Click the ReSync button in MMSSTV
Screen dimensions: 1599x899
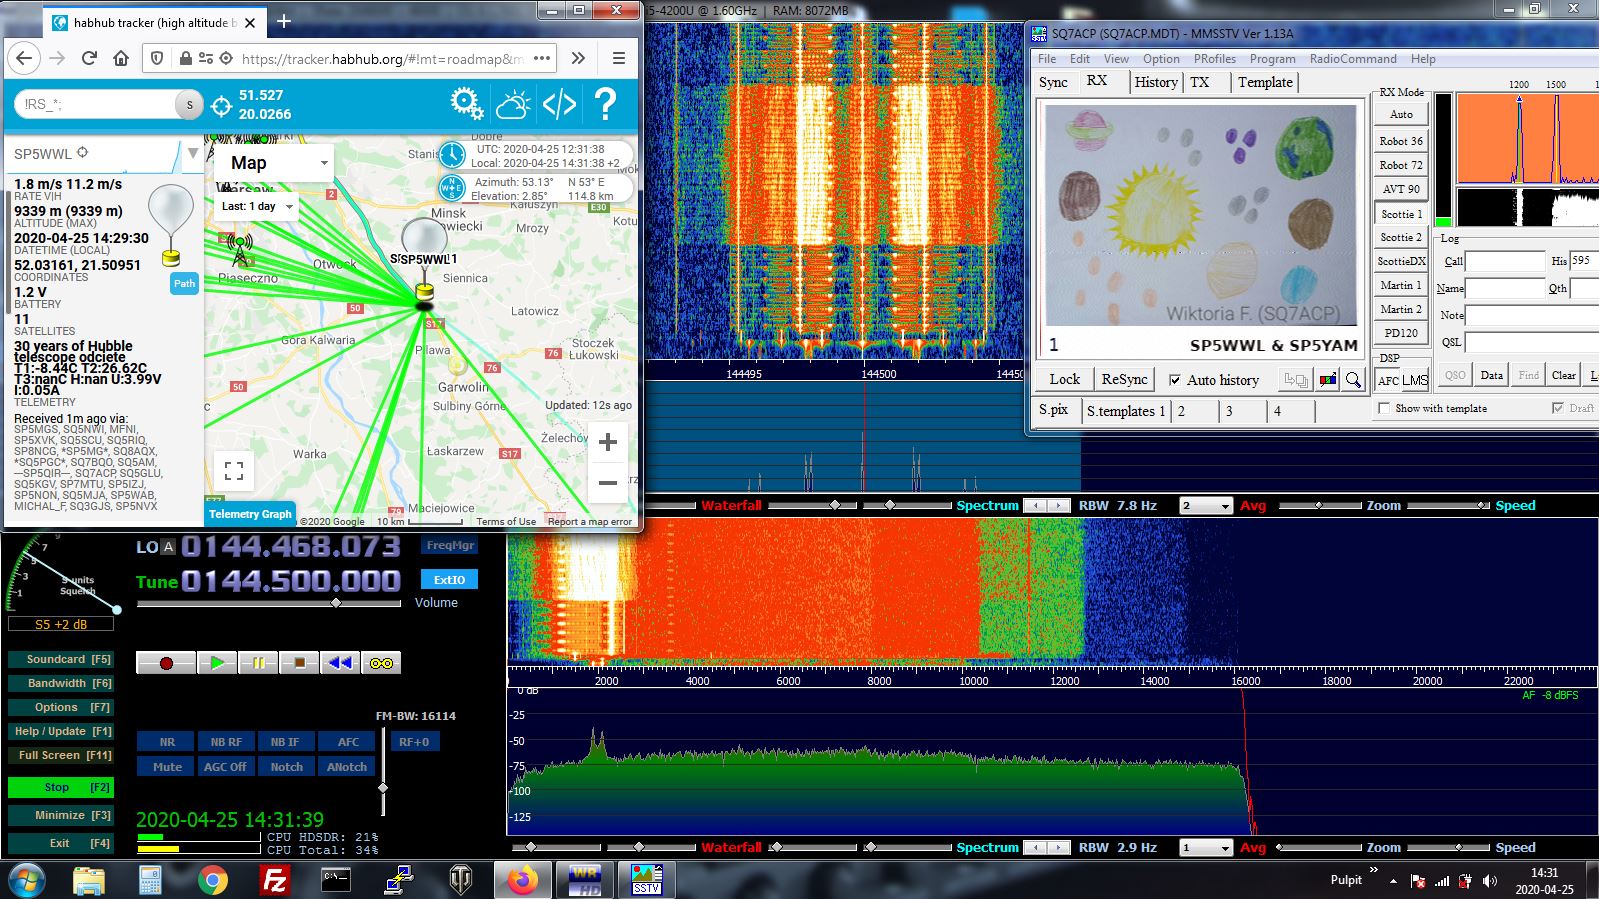click(1124, 380)
